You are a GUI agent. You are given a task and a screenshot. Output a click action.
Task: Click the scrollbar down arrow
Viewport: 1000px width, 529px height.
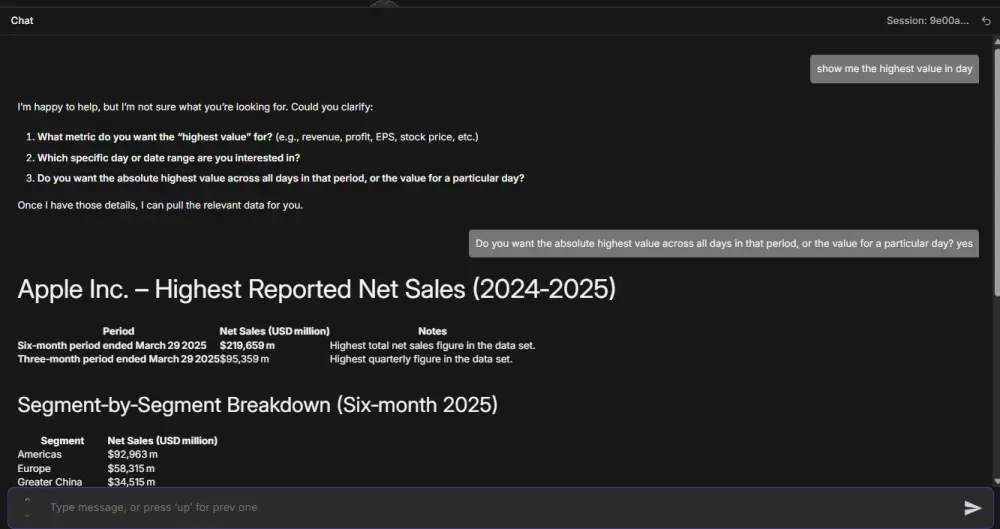(997, 481)
